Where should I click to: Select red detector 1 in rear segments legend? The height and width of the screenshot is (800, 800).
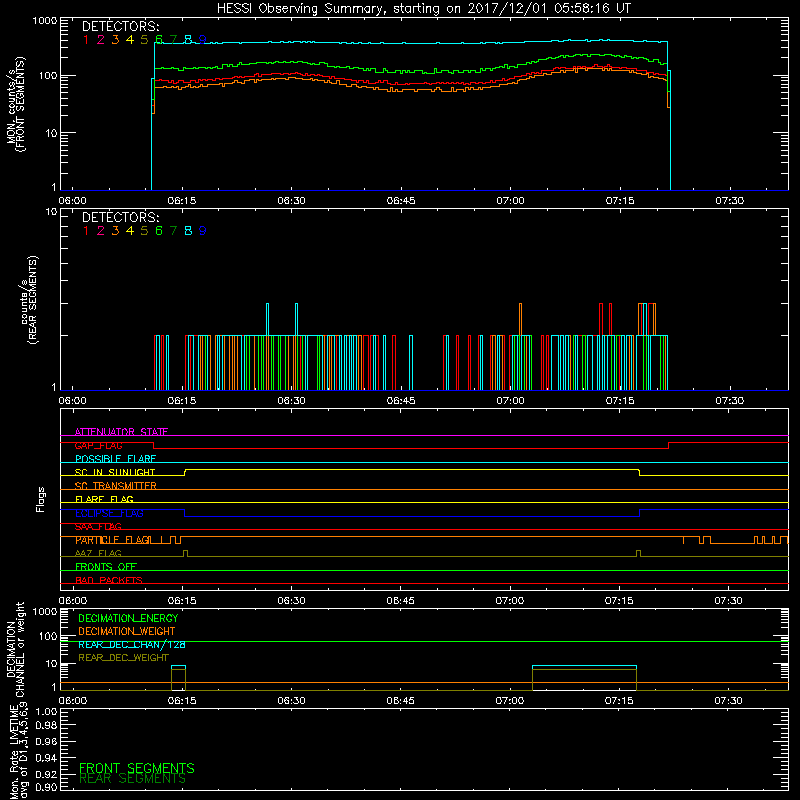86,231
